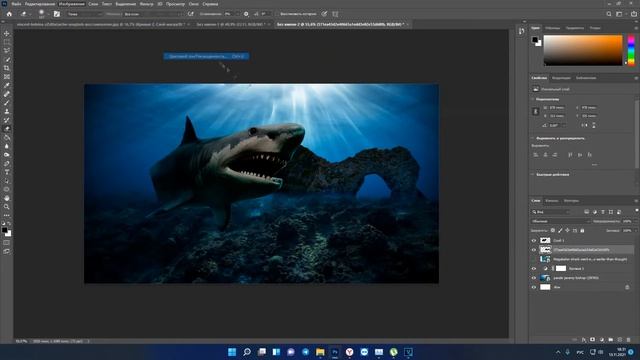Open the Образцы swatches tab
Screen dimensions: 640x360
[553, 28]
